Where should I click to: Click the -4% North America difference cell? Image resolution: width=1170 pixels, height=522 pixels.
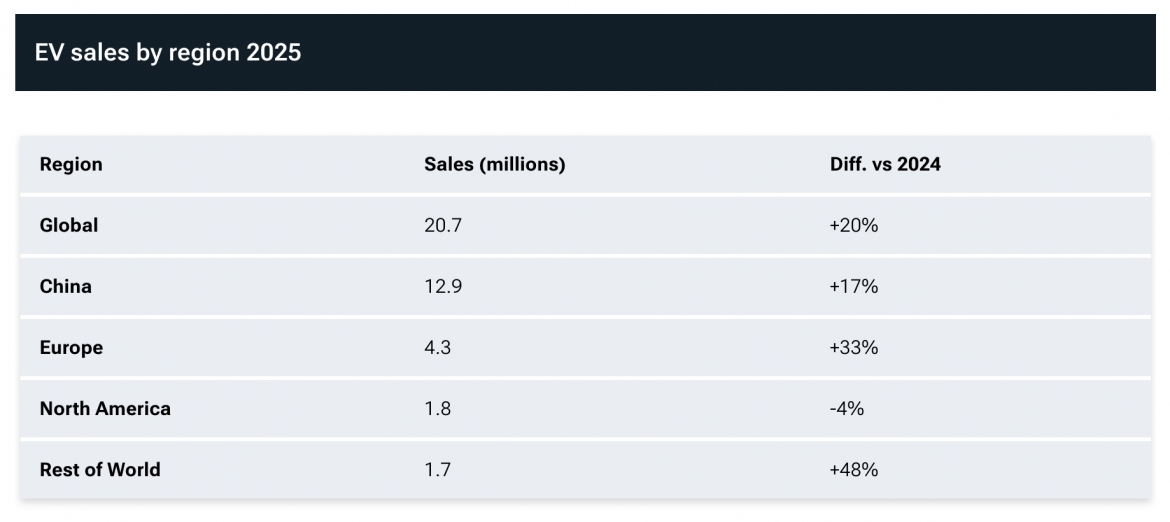[847, 409]
